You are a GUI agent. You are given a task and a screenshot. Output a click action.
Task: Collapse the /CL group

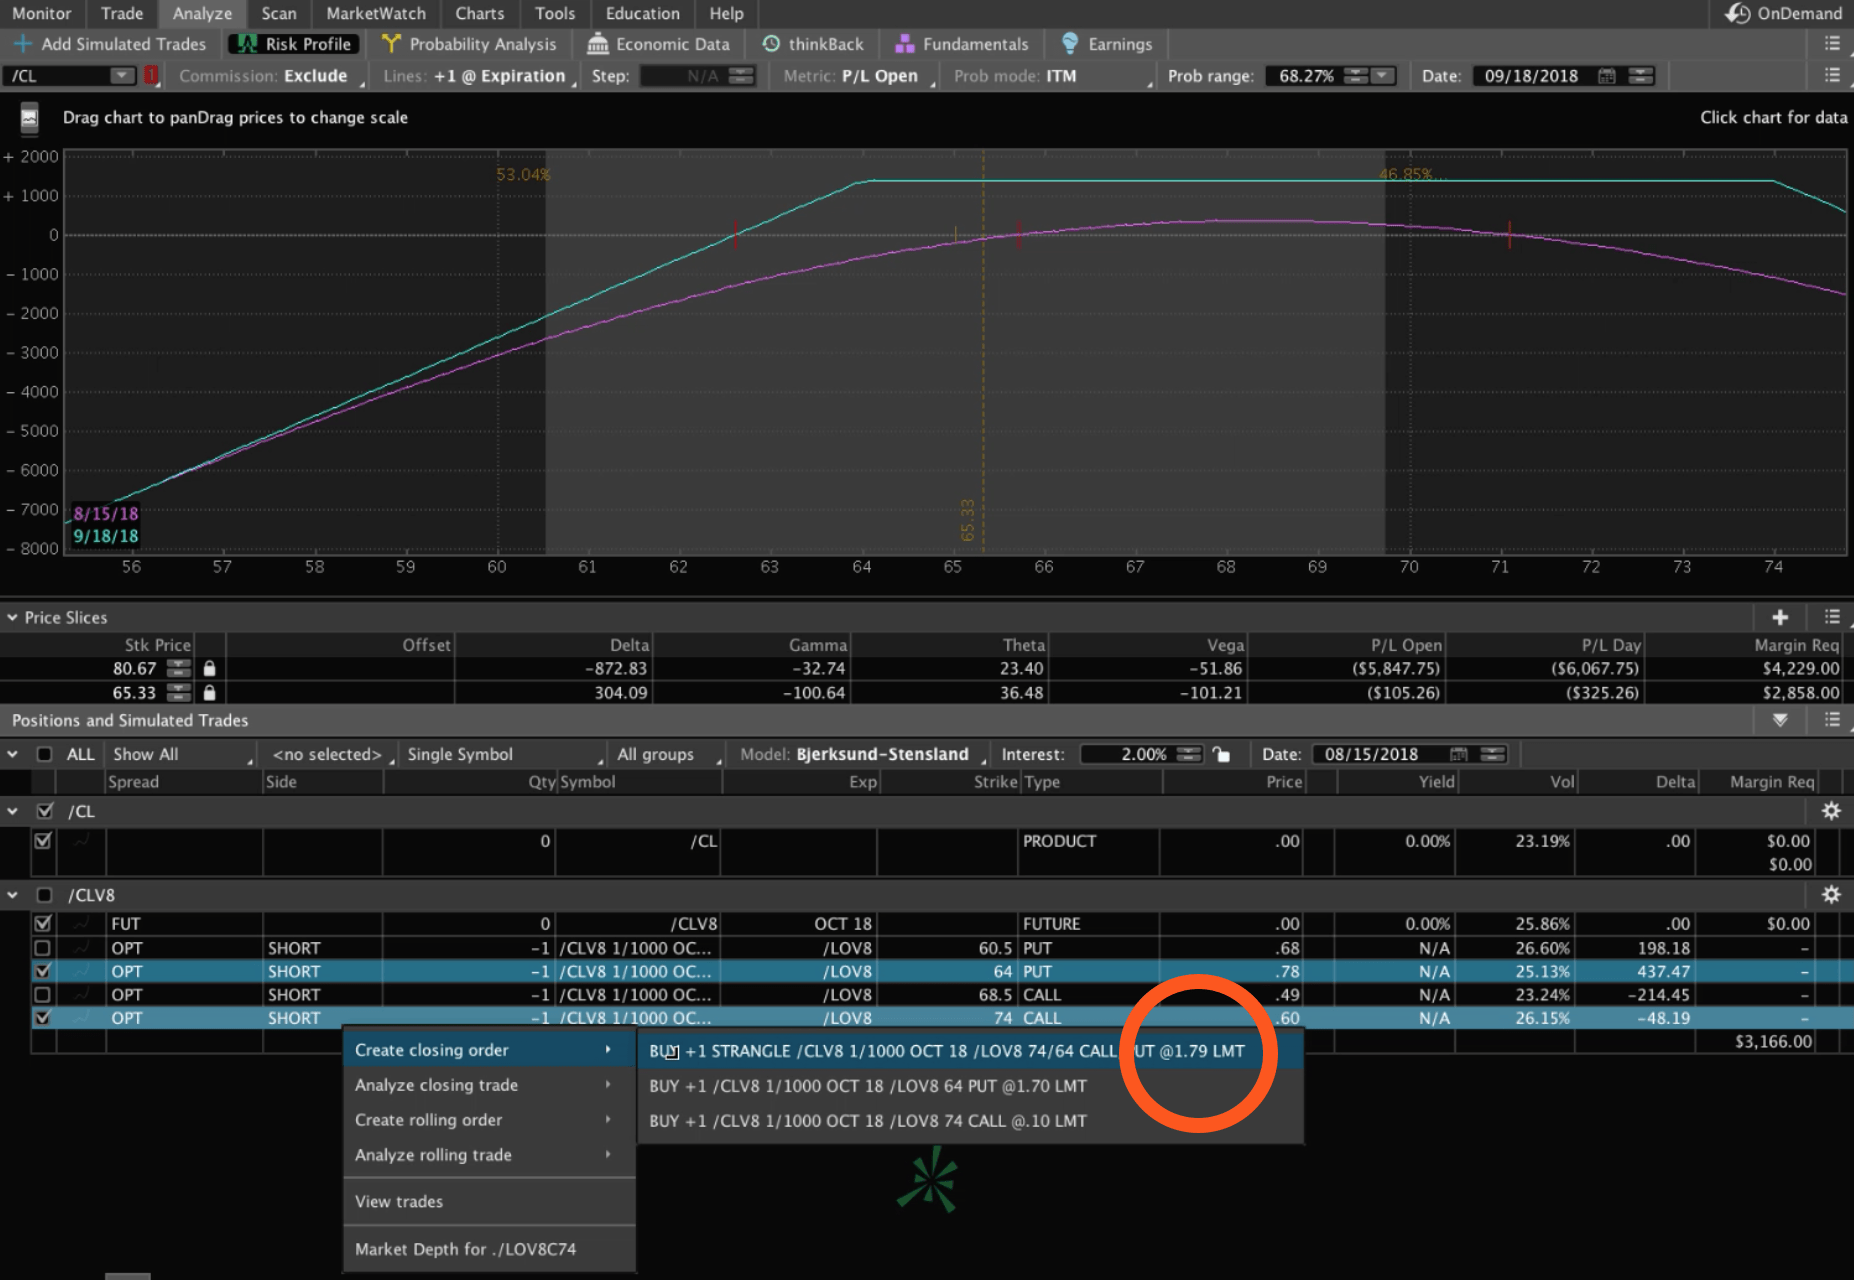[12, 811]
